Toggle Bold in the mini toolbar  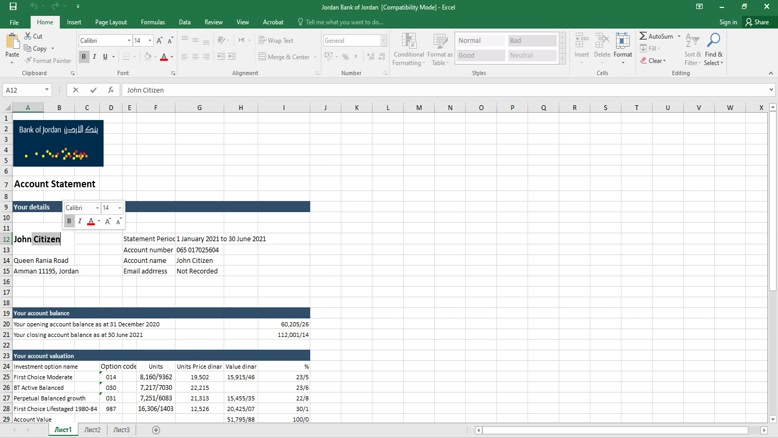tap(69, 221)
